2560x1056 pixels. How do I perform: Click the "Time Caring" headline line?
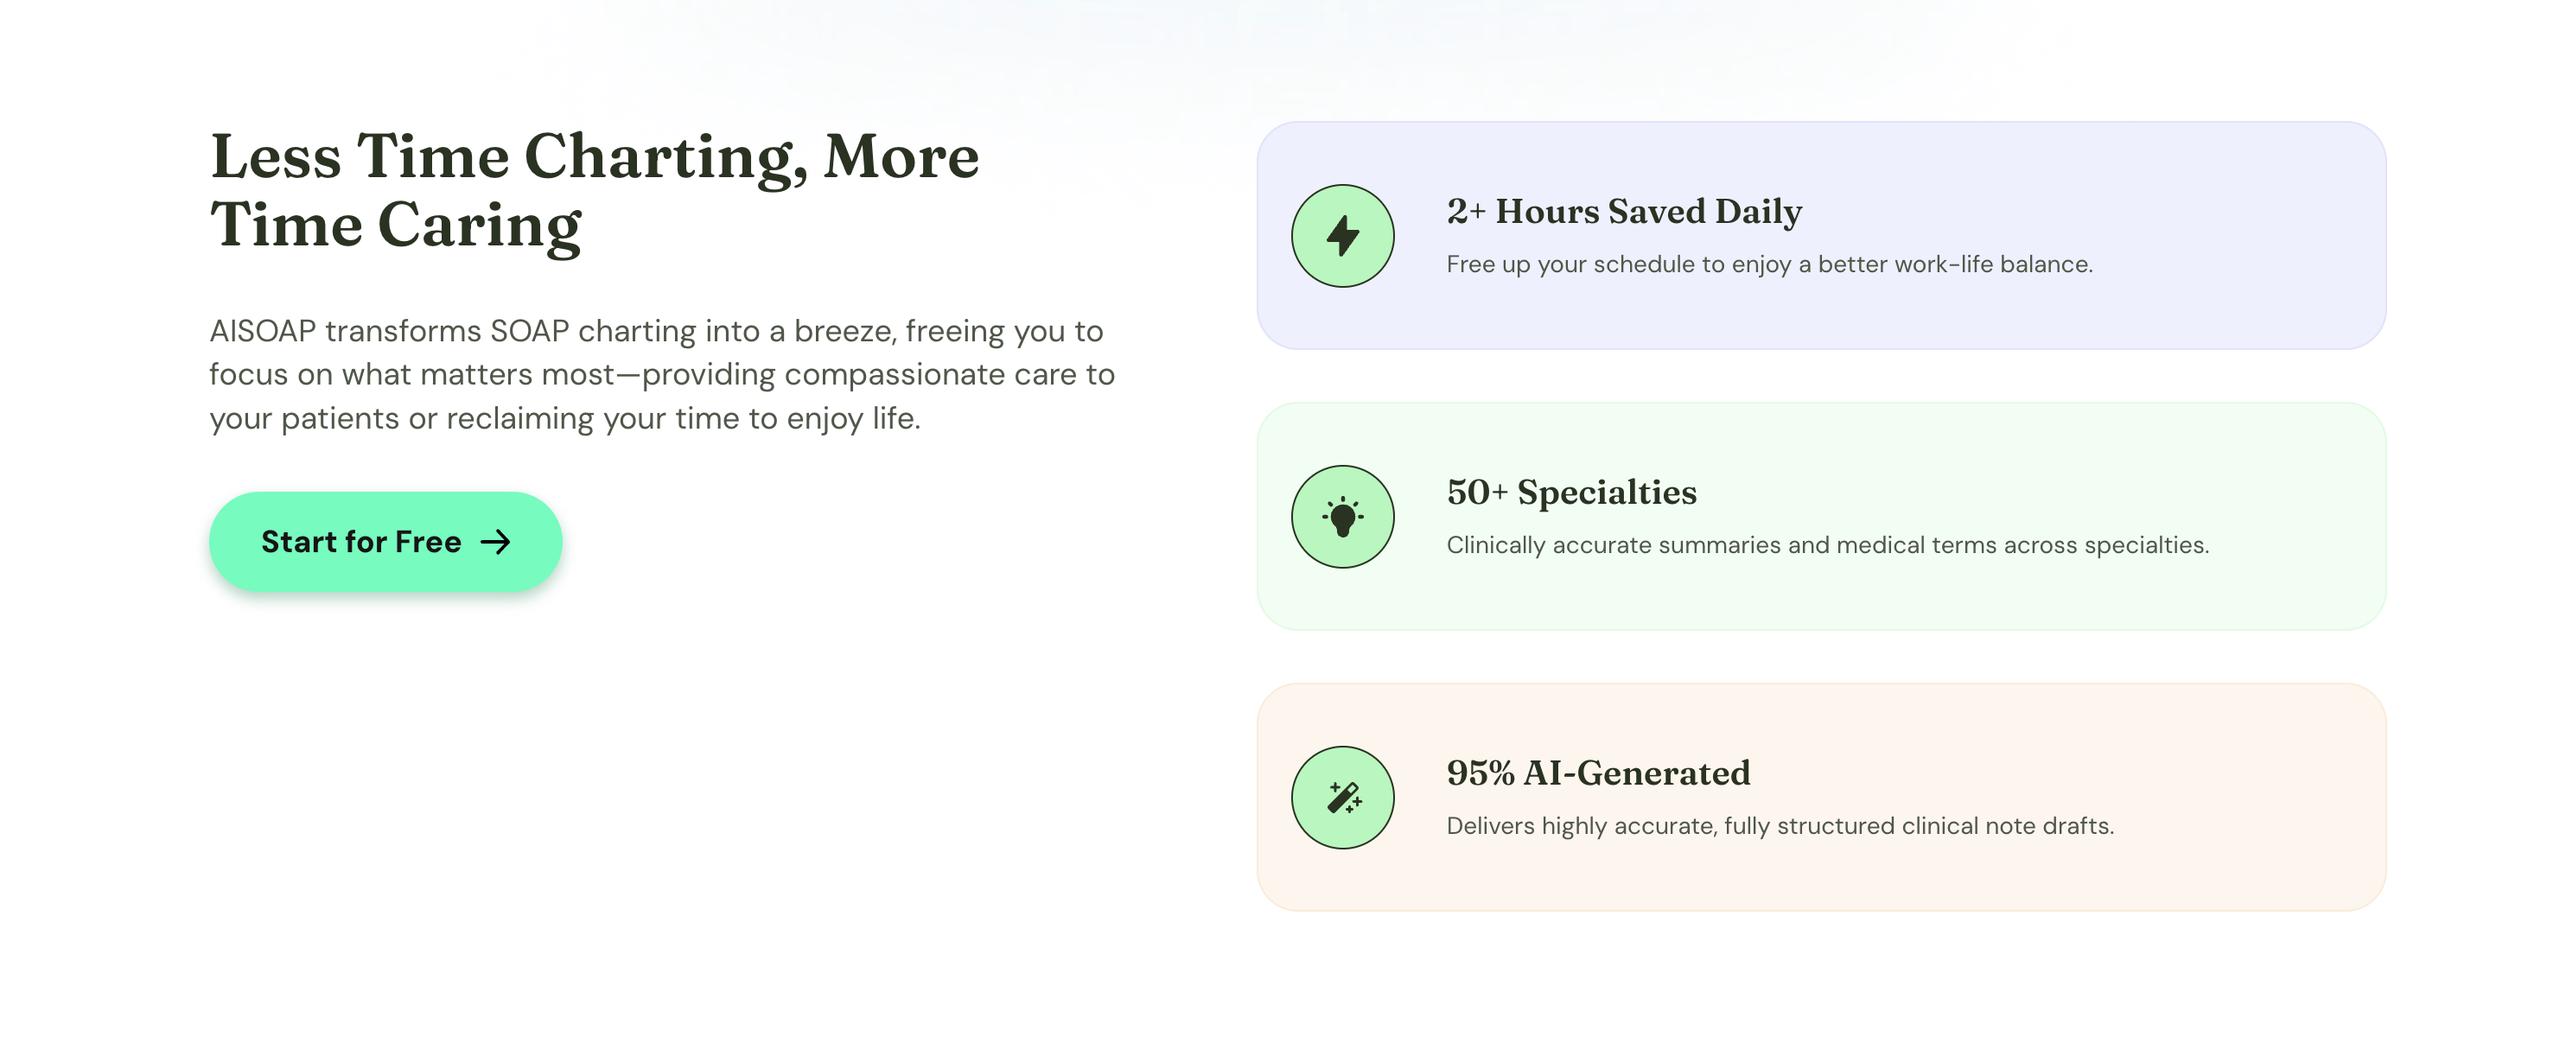click(x=395, y=225)
